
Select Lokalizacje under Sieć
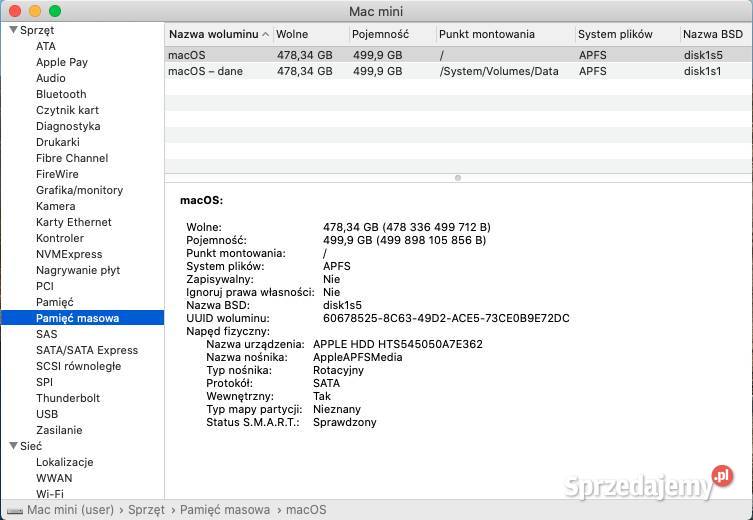64,462
